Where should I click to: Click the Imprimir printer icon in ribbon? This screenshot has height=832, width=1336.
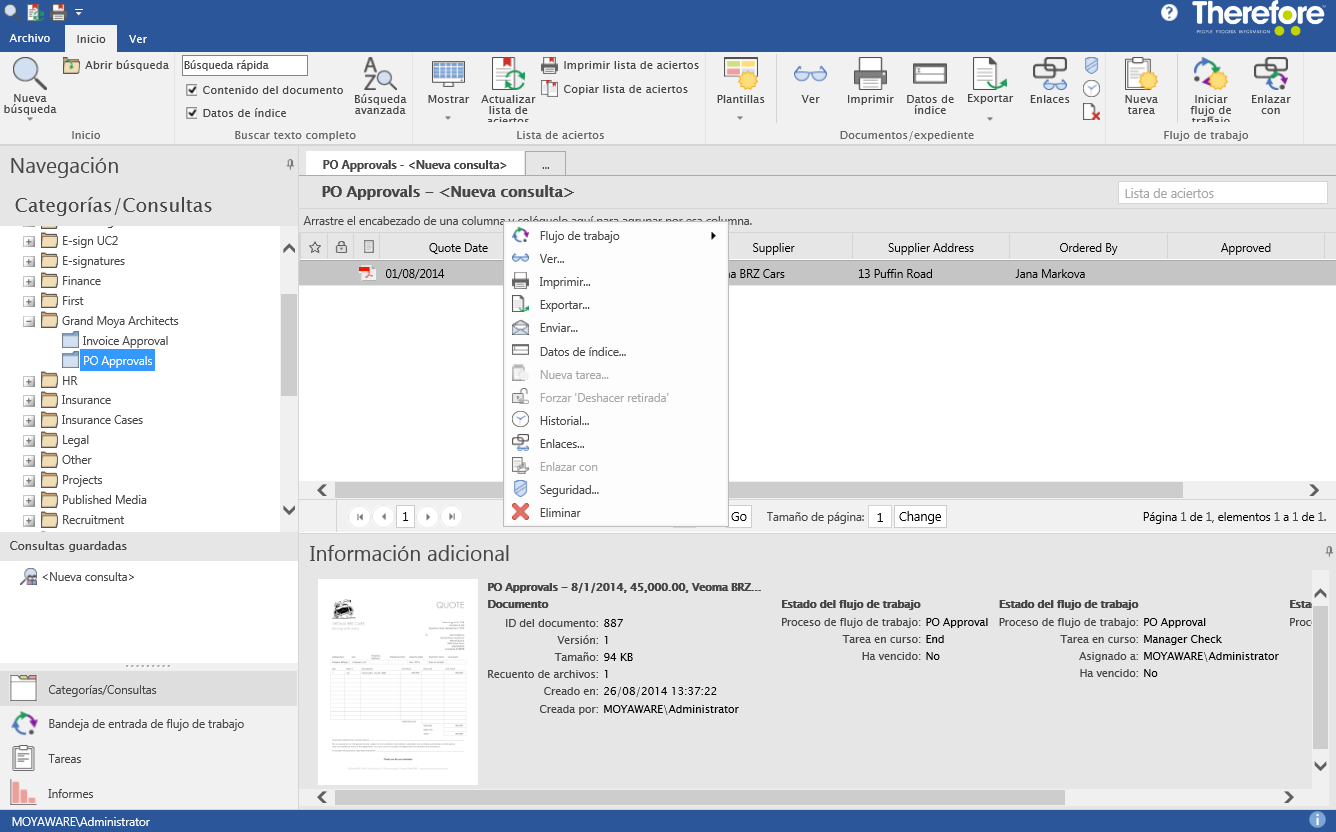pyautogui.click(x=870, y=74)
